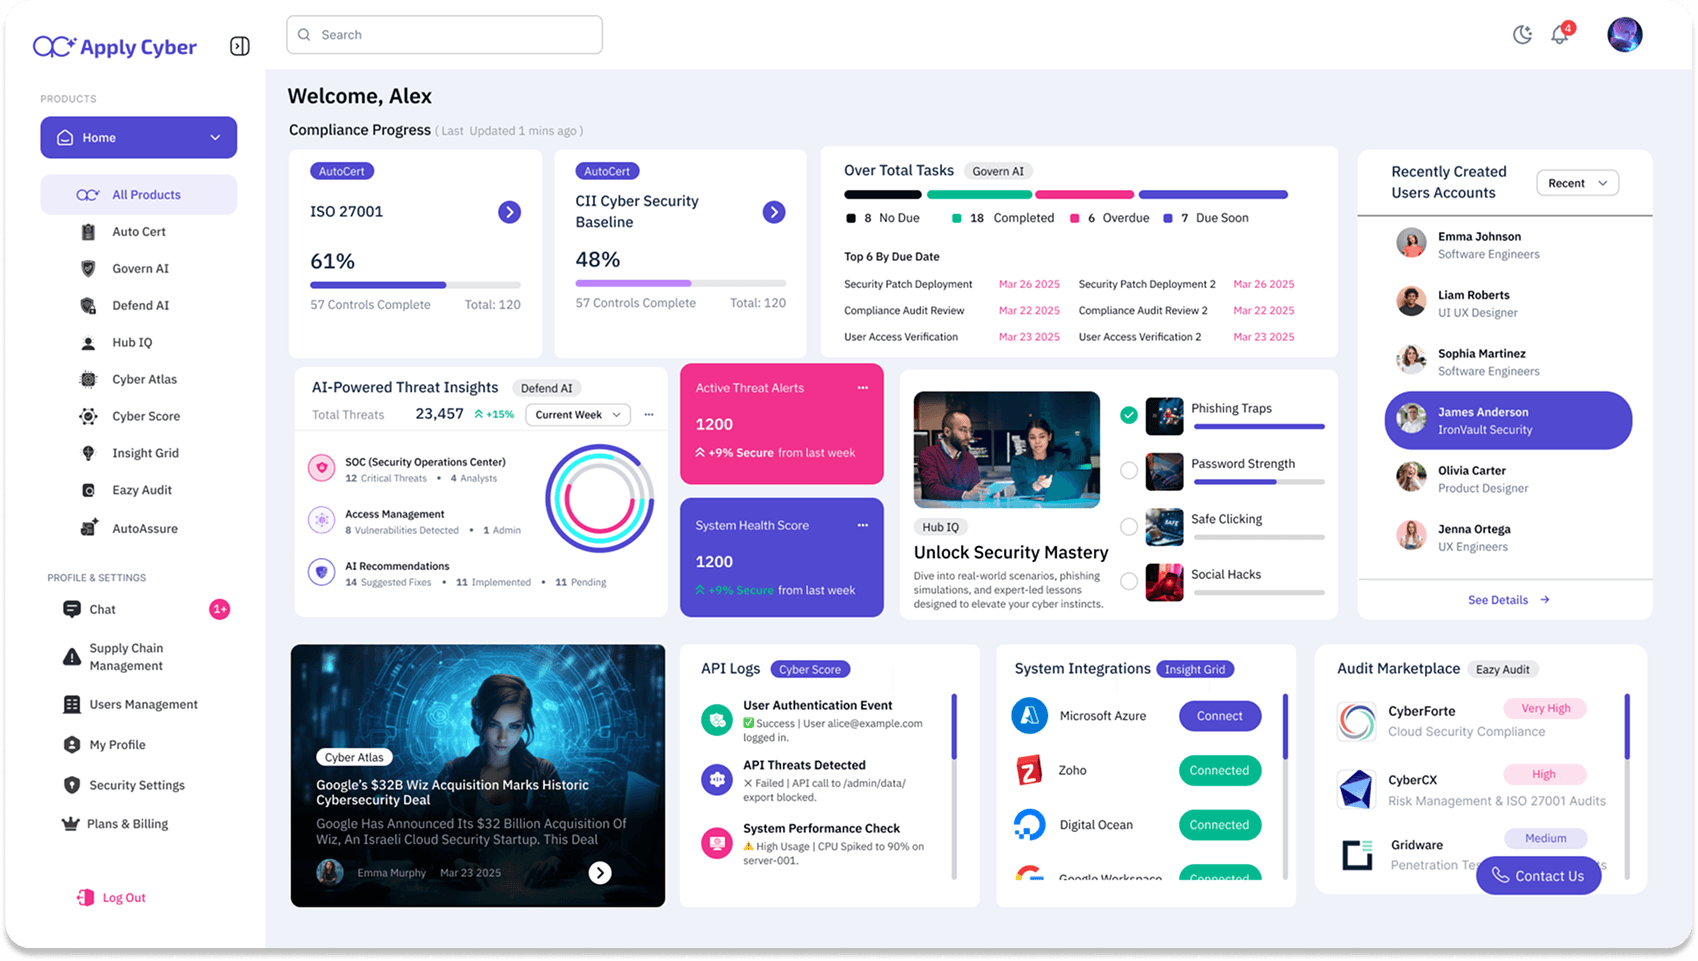Select James Anderson in recent users
This screenshot has width=1698, height=961.
click(1508, 420)
